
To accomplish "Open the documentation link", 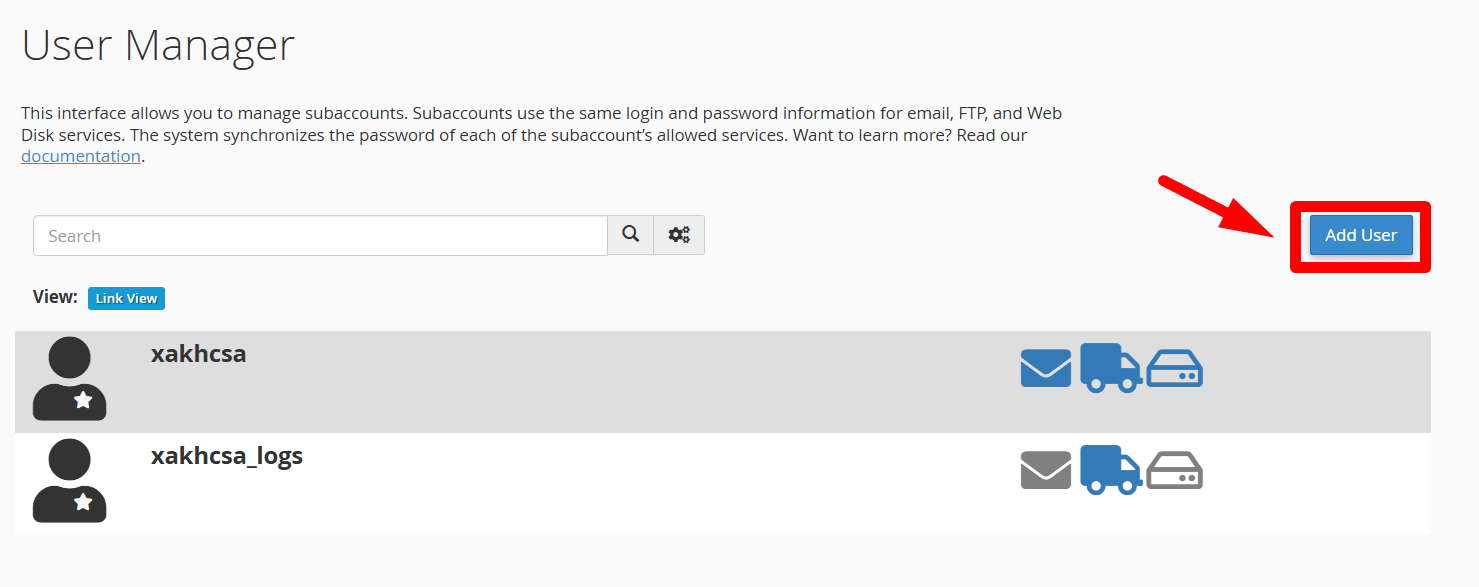I will (80, 155).
